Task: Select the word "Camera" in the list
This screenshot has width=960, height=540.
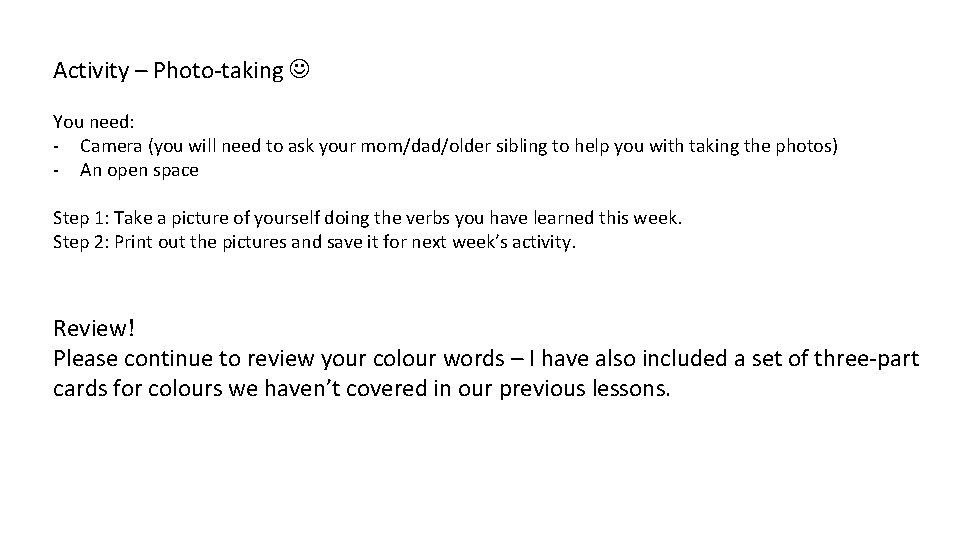Action: [111, 146]
